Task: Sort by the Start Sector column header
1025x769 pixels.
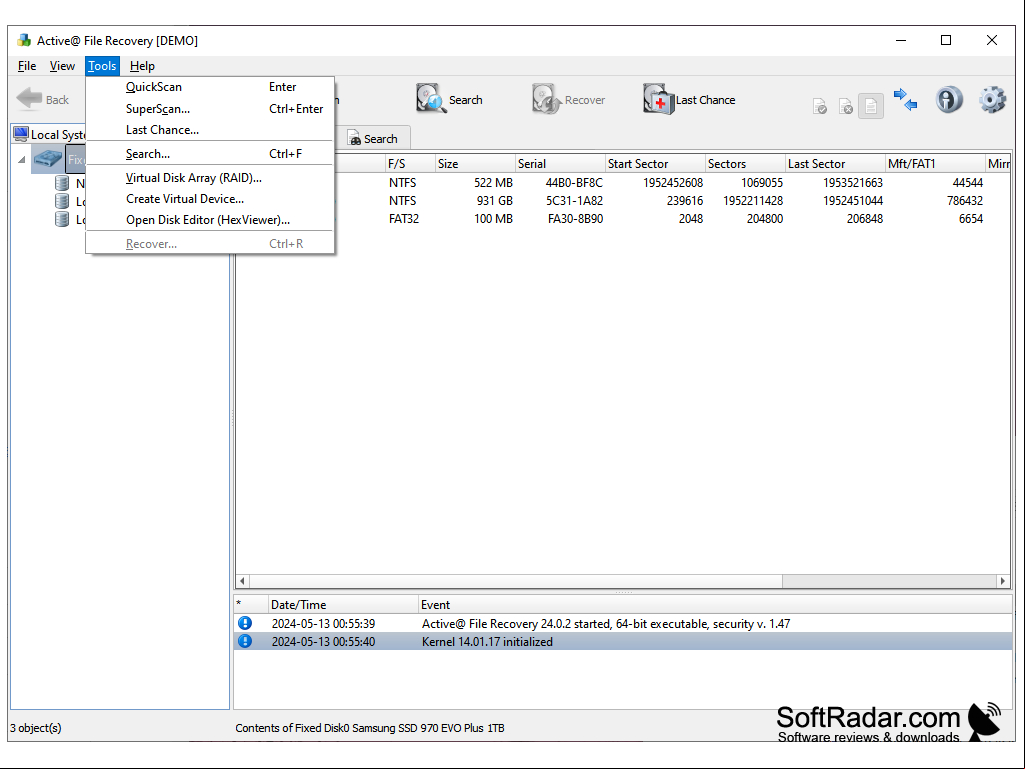Action: pos(655,163)
